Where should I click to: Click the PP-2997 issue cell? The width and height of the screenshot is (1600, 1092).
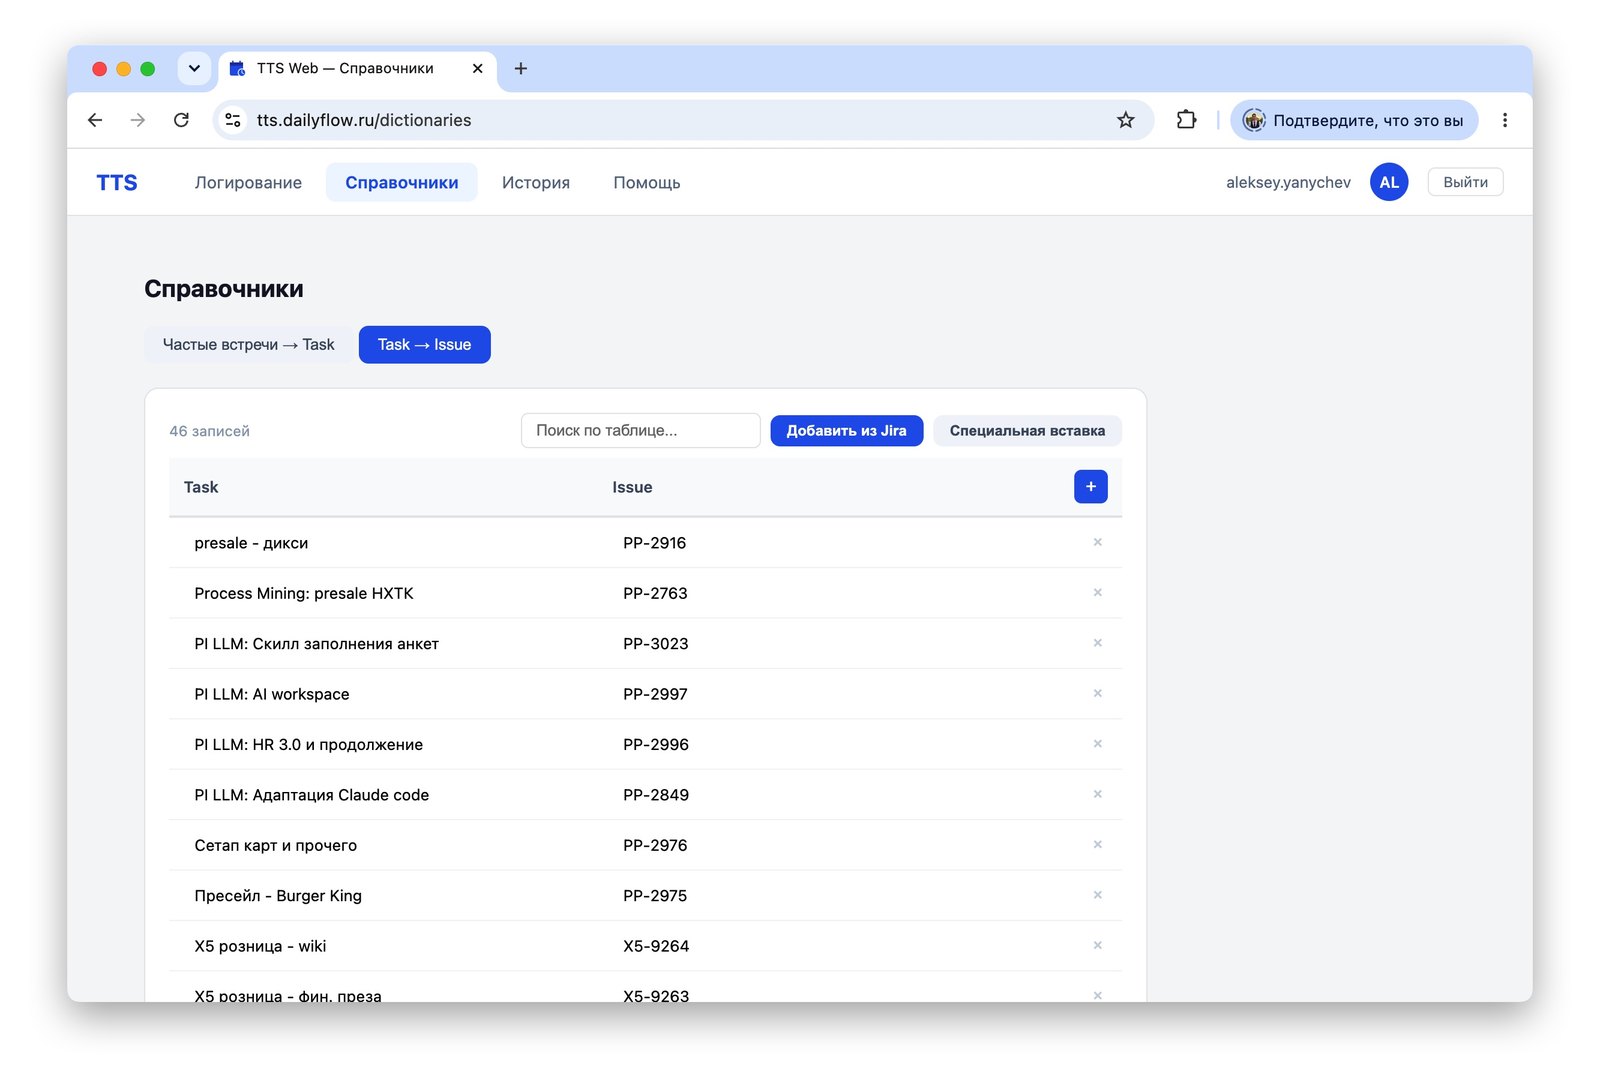point(655,694)
